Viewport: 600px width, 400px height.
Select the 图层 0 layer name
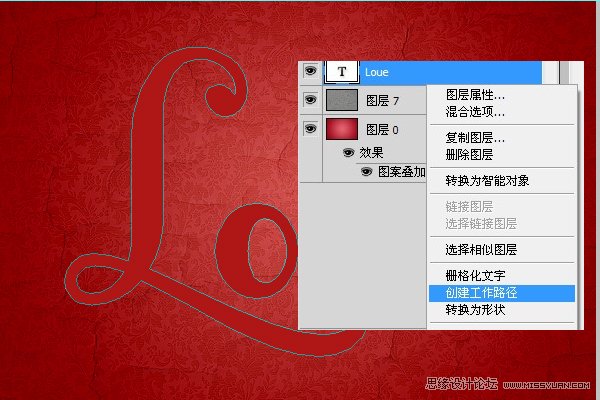click(382, 130)
